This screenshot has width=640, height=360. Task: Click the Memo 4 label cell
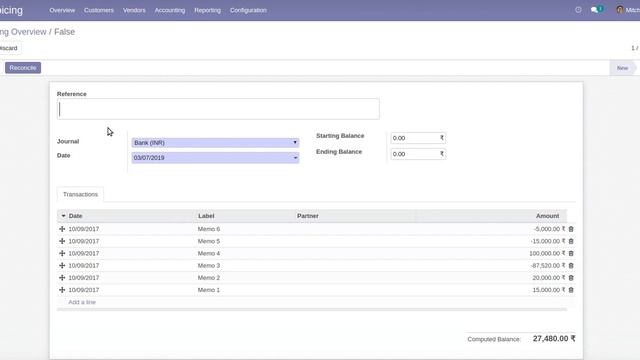209,253
